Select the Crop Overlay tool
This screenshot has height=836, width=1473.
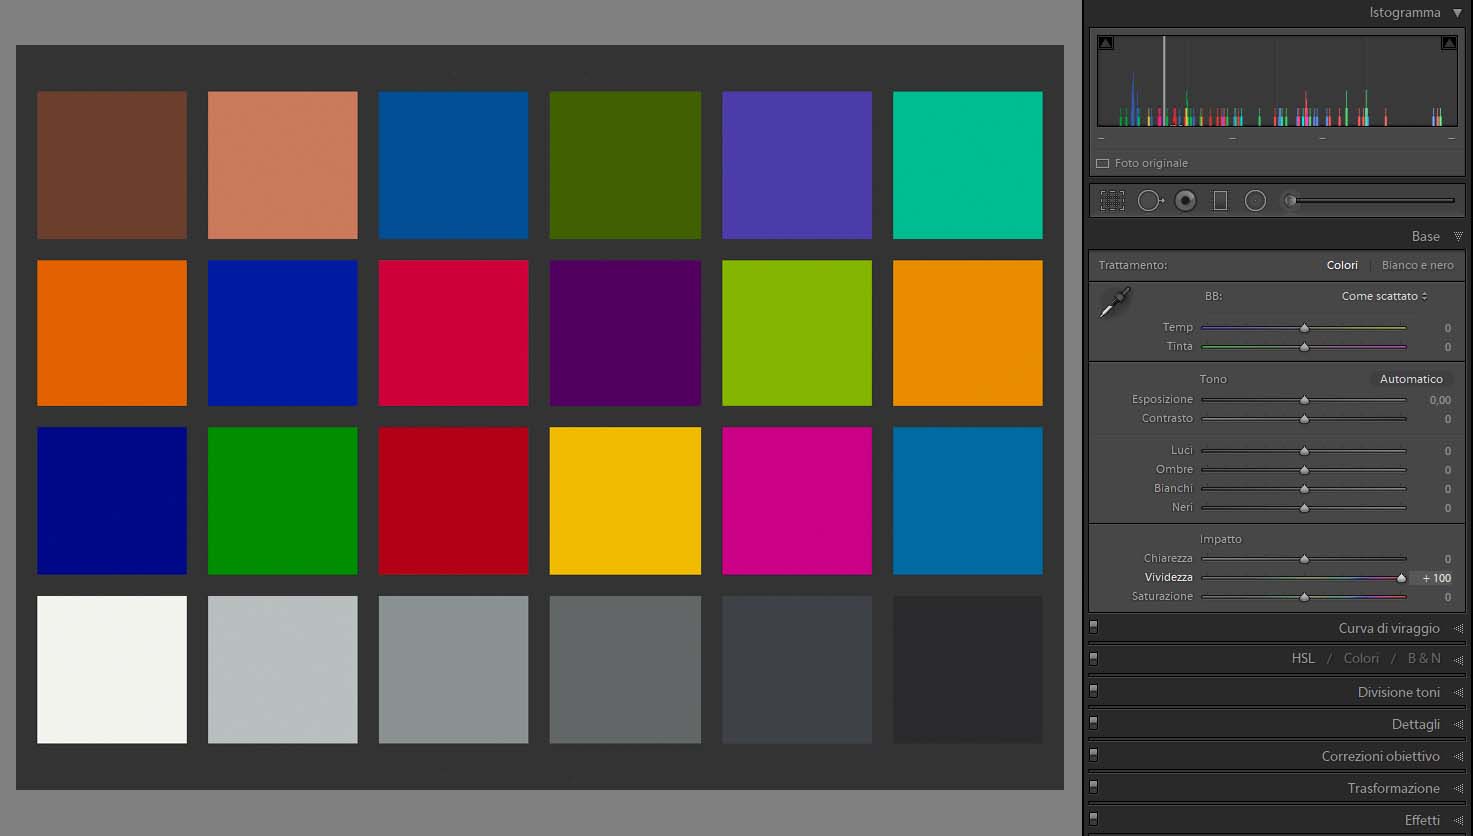pos(1112,201)
